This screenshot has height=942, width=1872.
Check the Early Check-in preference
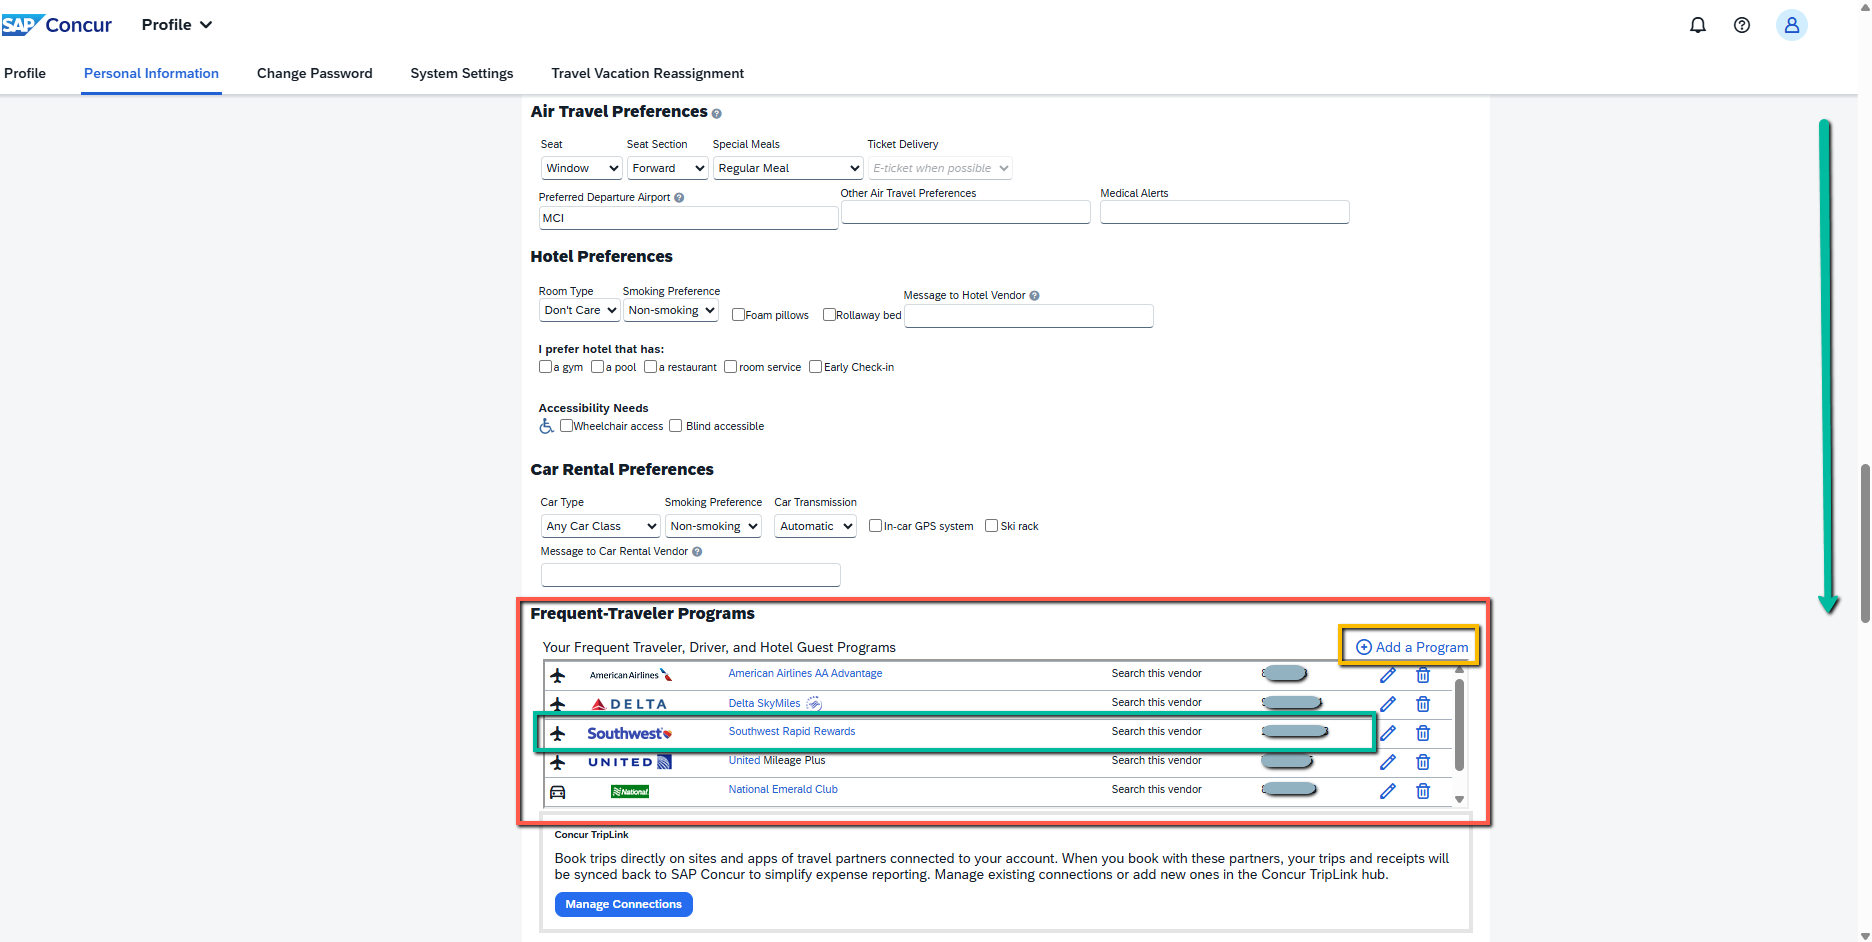(816, 366)
